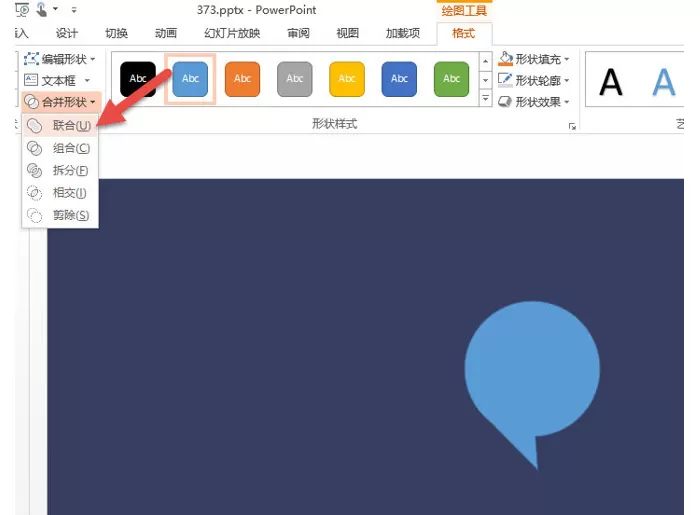Switch to the 动画 animations tab
The height and width of the screenshot is (515, 700).
click(166, 33)
